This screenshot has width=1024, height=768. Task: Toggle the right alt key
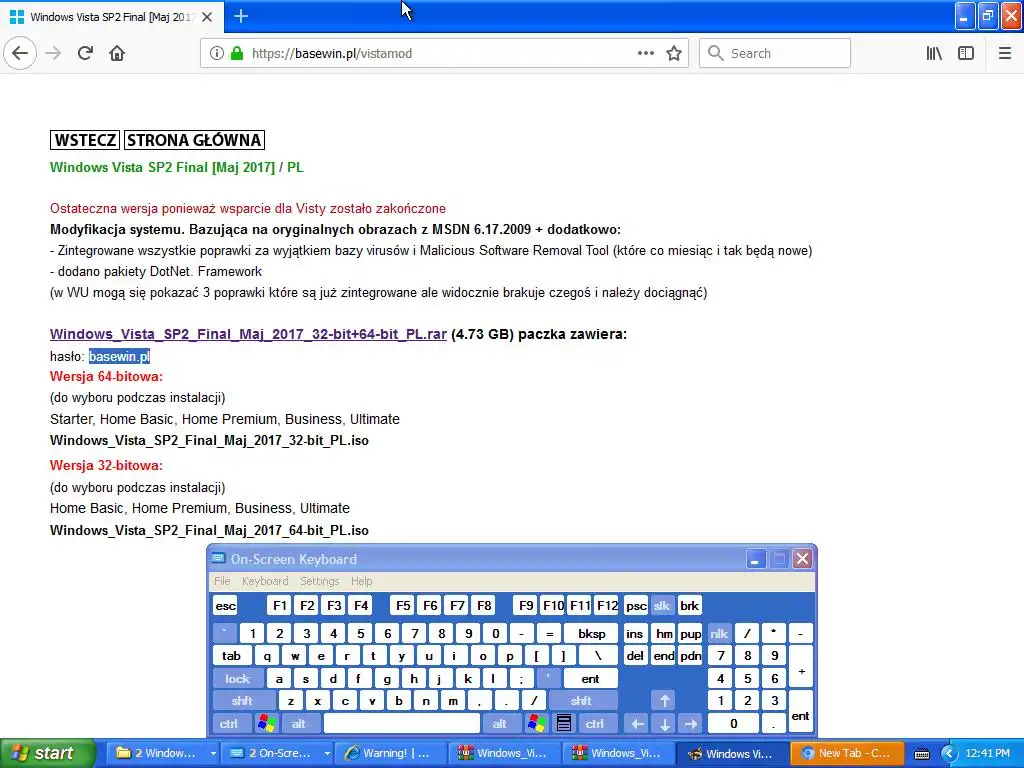(x=500, y=724)
